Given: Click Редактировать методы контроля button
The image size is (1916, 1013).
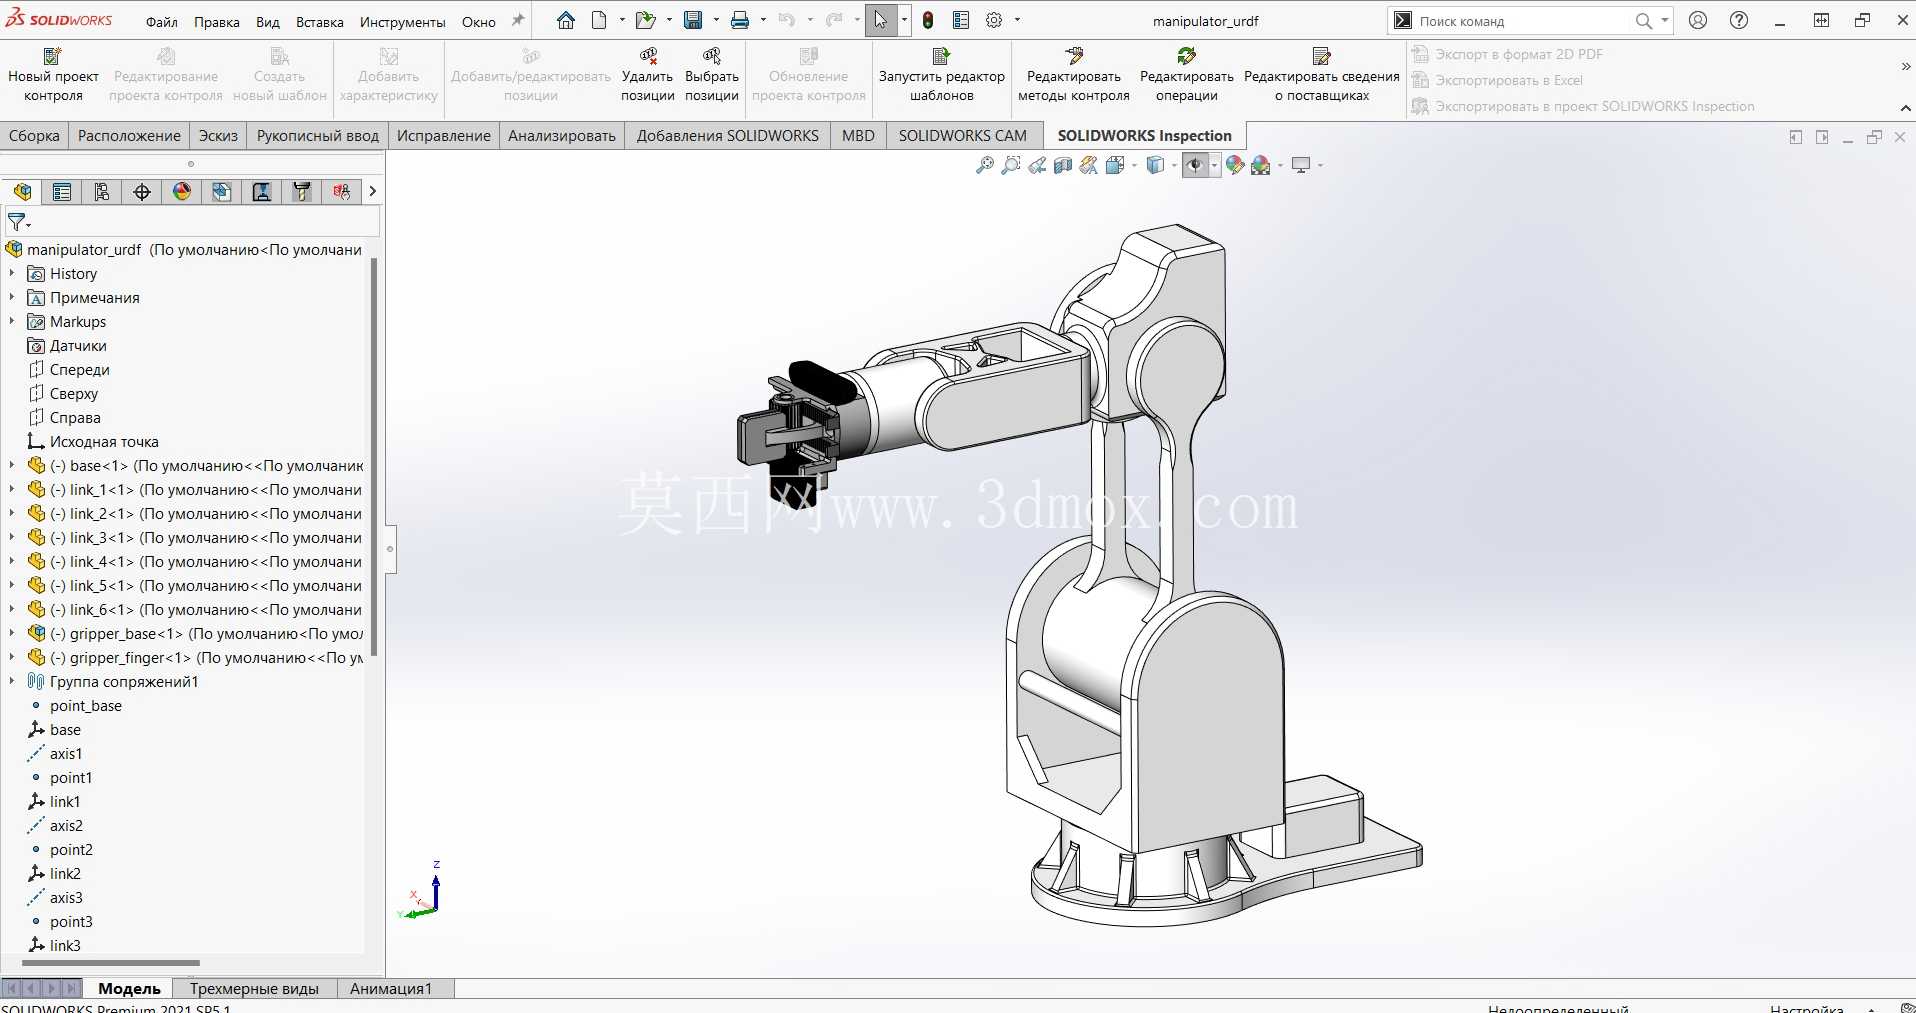Looking at the screenshot, I should pos(1074,74).
